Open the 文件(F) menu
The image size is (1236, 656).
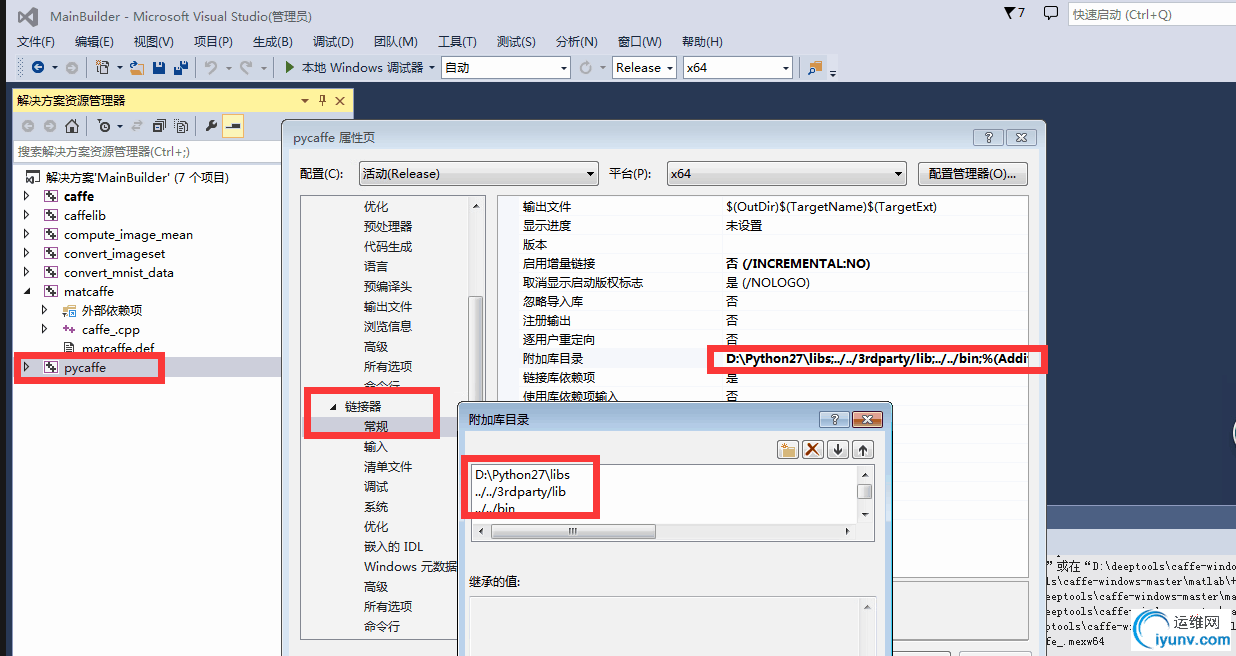pyautogui.click(x=36, y=41)
